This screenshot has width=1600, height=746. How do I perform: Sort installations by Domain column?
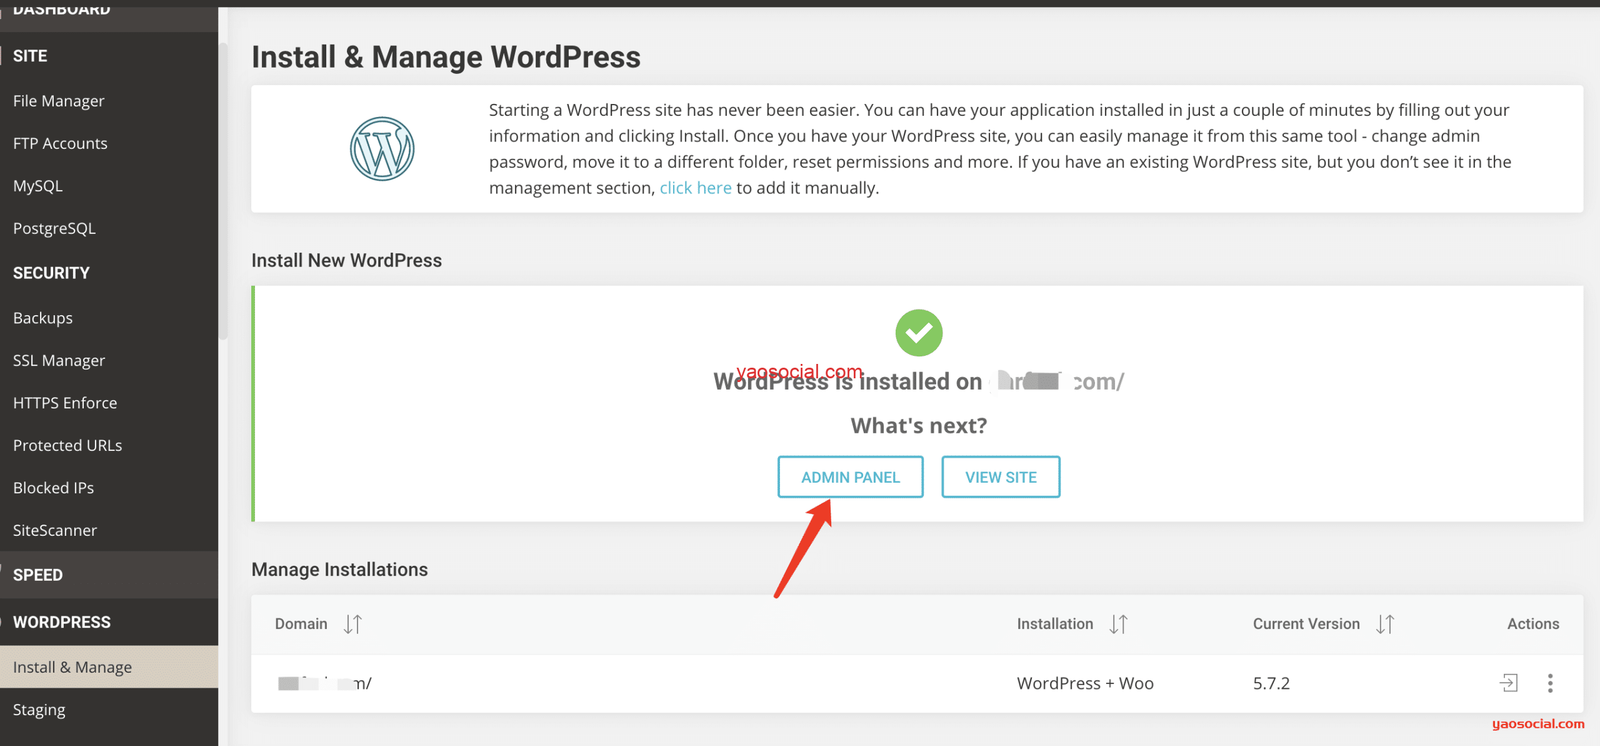pyautogui.click(x=352, y=624)
